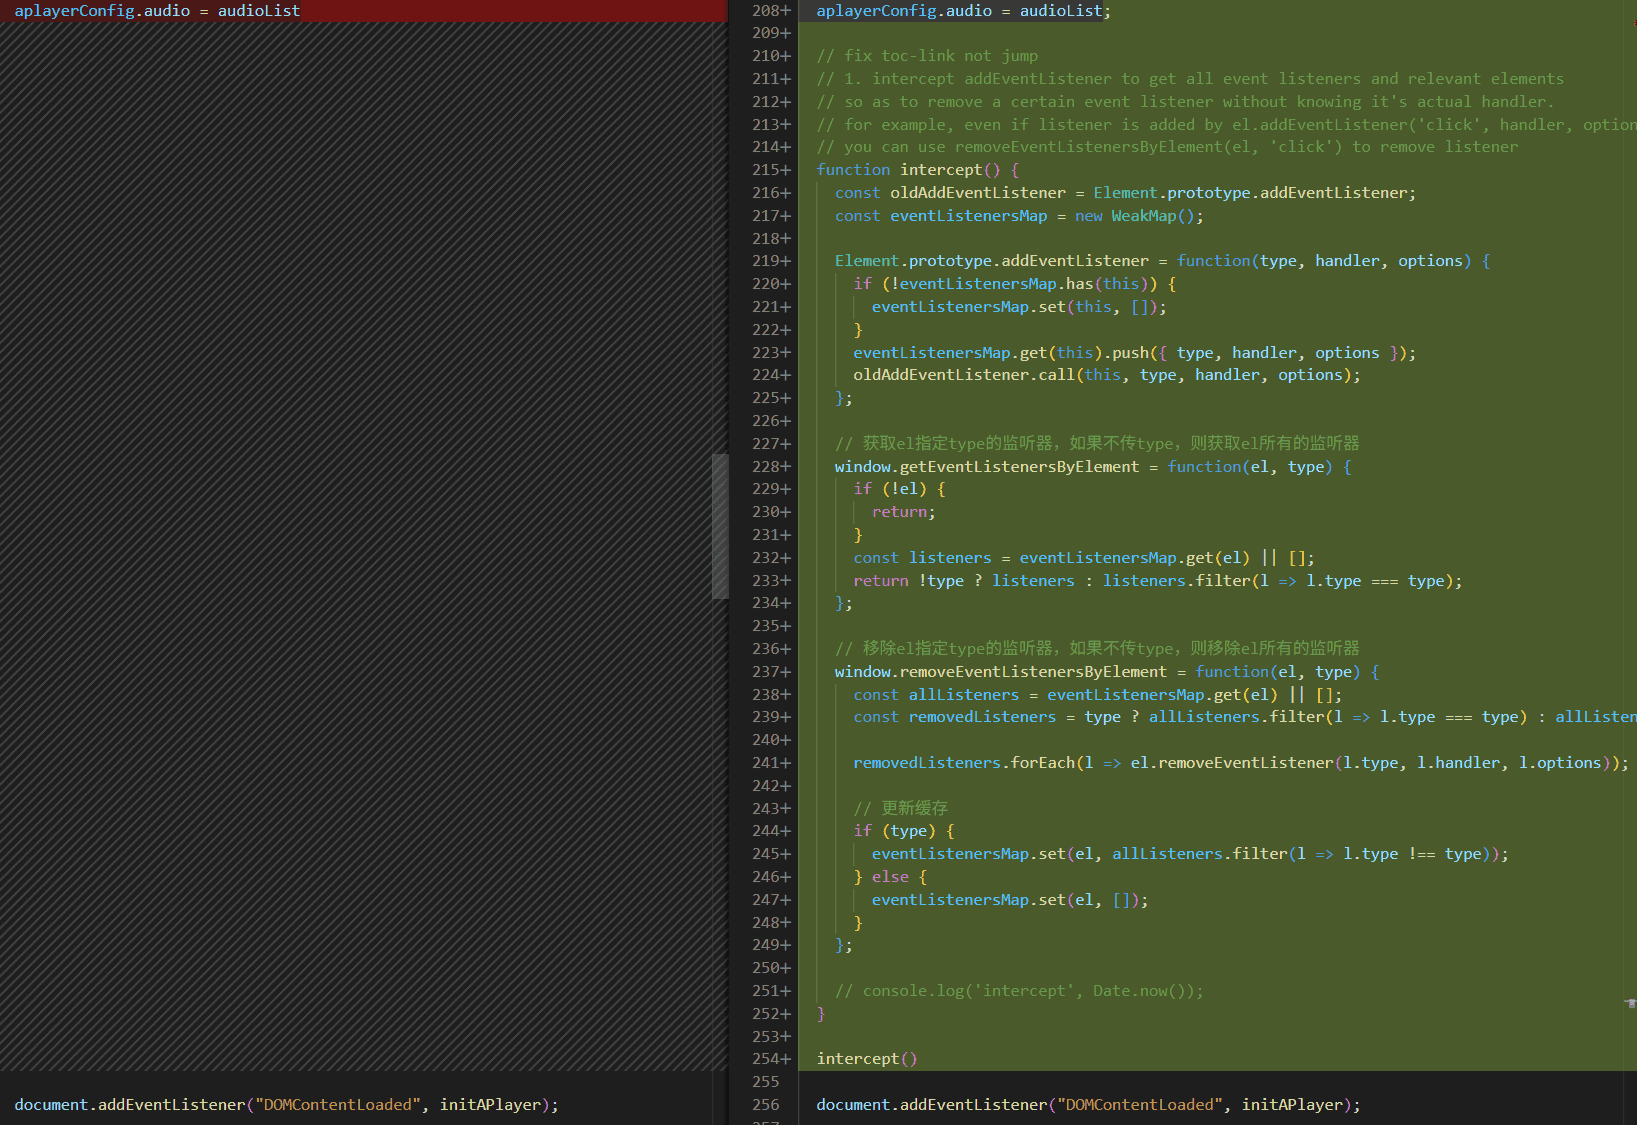Click 'function intercept() {' declaration
This screenshot has width=1637, height=1125.
(917, 170)
